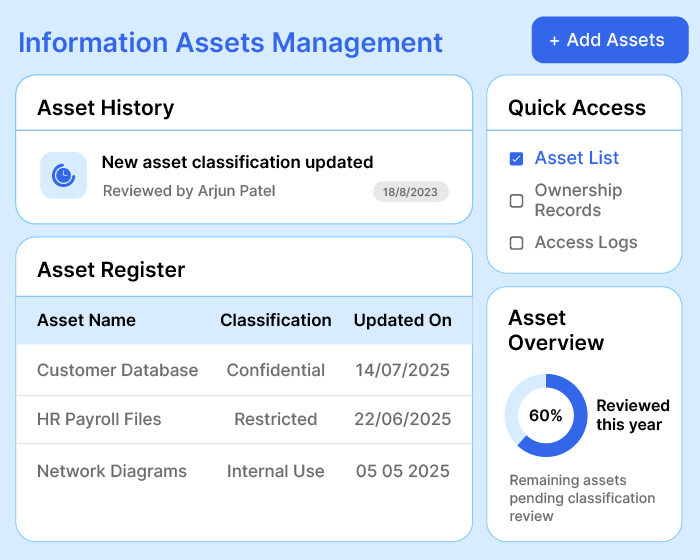Open the Asset List link
The height and width of the screenshot is (560, 700).
pyautogui.click(x=576, y=158)
